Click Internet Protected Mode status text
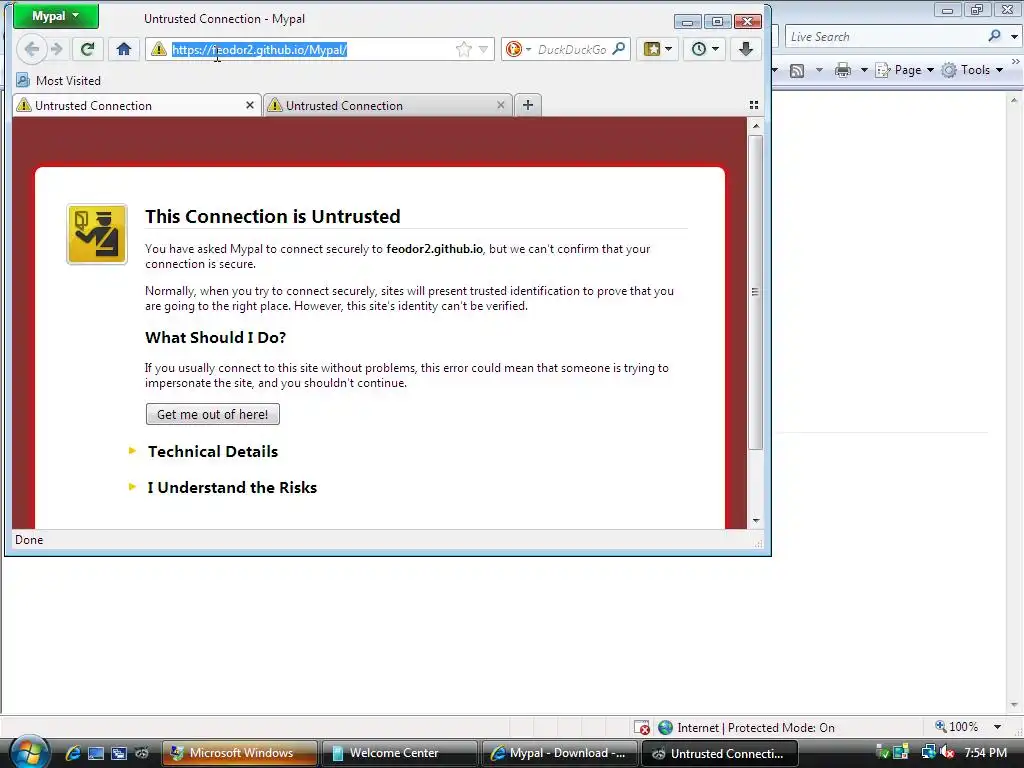The width and height of the screenshot is (1024, 768). pyautogui.click(x=756, y=728)
